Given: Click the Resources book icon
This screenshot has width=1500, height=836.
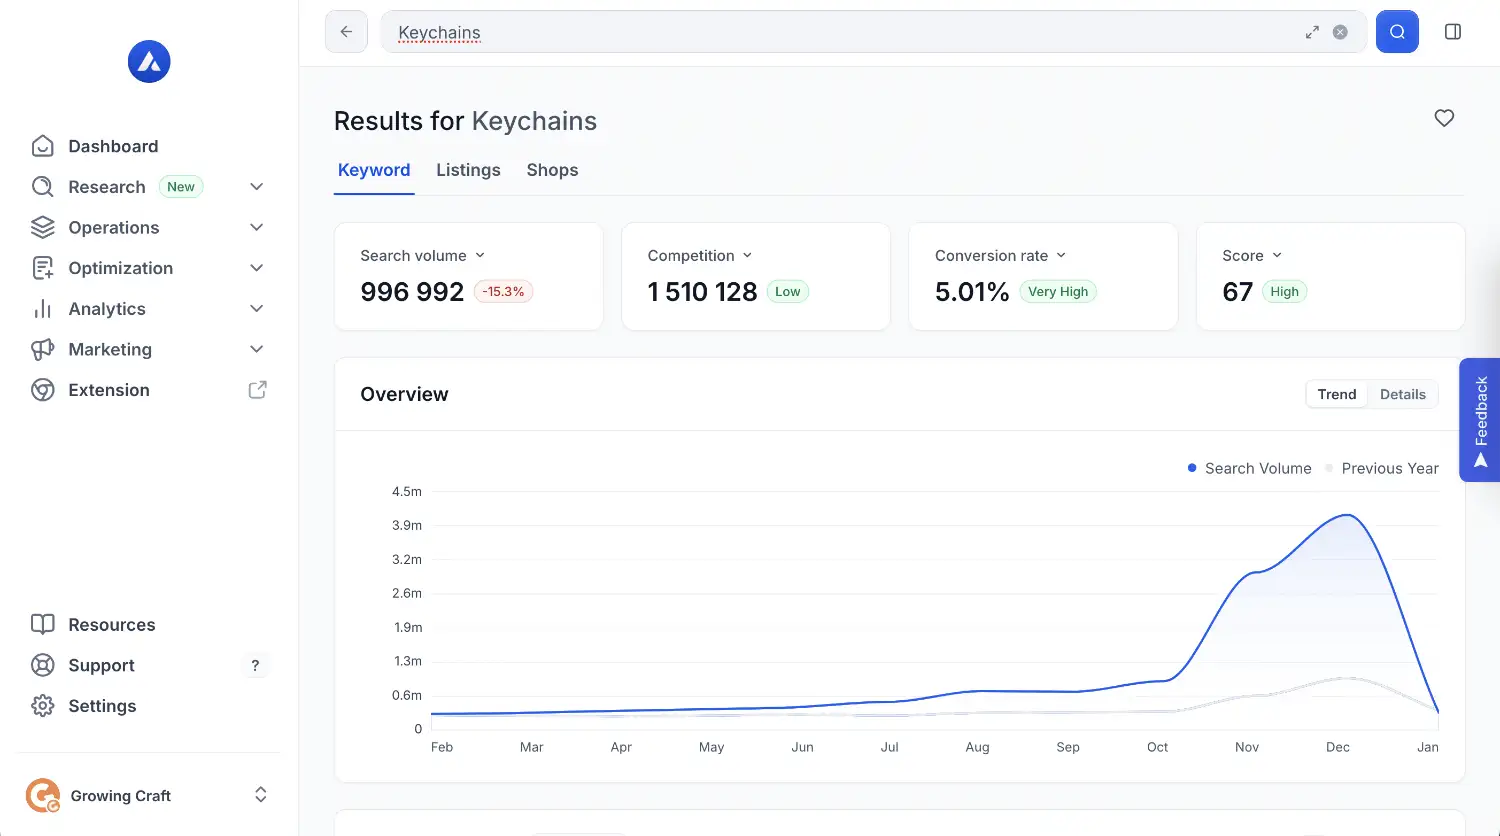Looking at the screenshot, I should (42, 625).
